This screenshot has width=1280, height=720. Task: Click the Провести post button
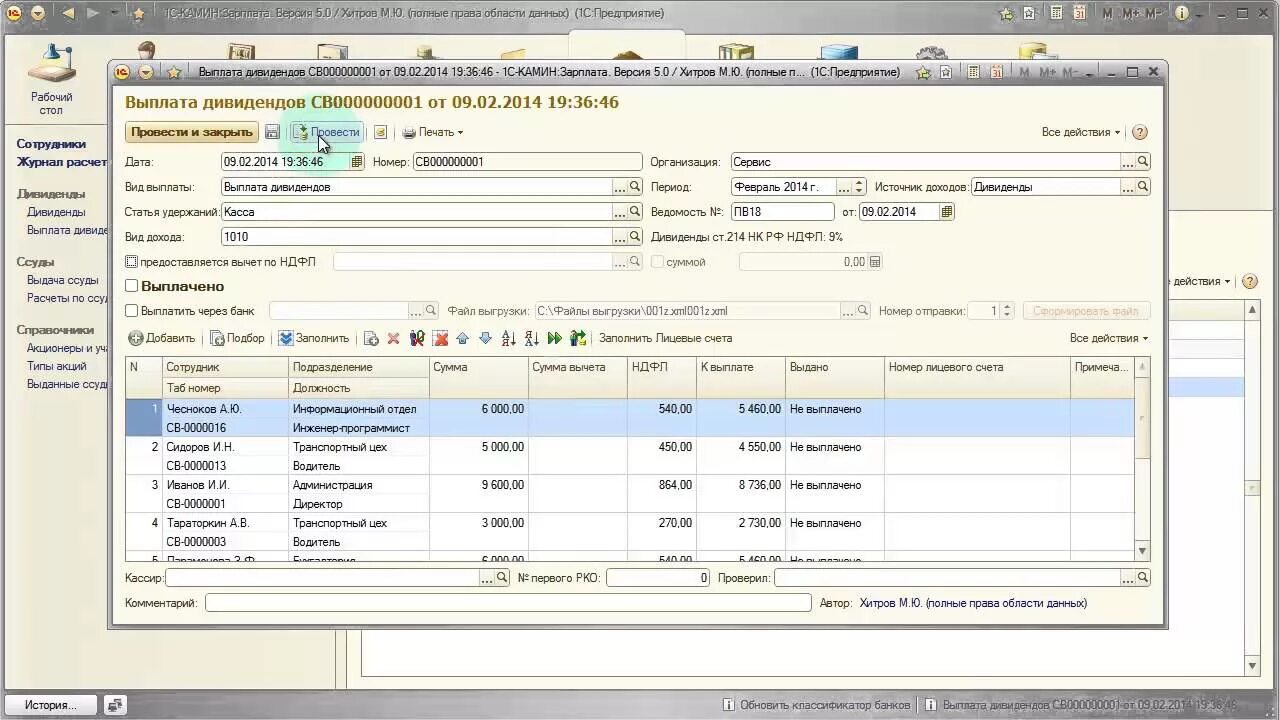point(326,132)
